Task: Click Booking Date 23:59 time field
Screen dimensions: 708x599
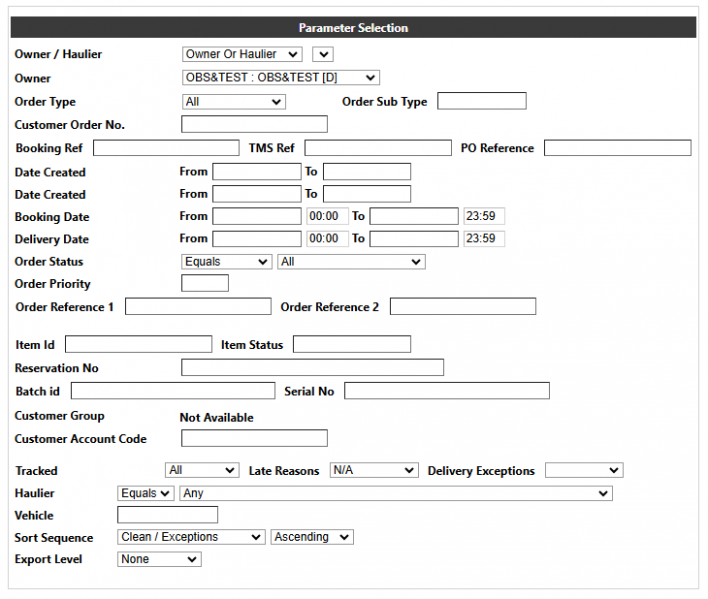Action: 484,216
